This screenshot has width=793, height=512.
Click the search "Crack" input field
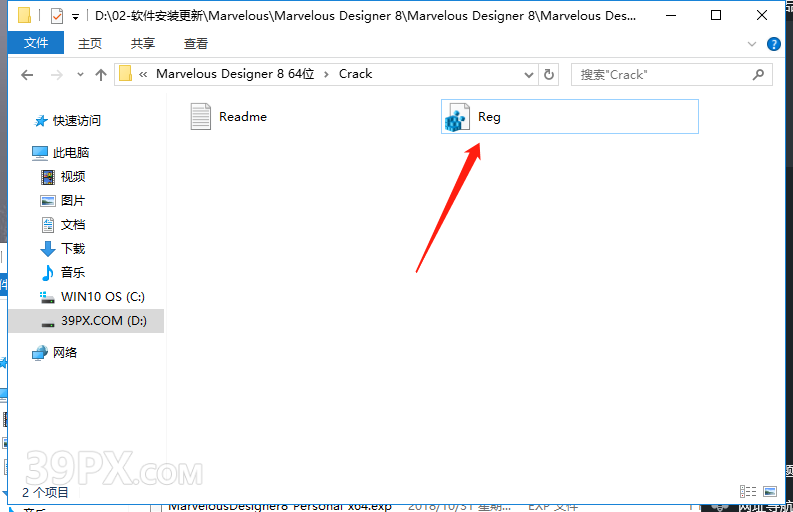coord(672,75)
